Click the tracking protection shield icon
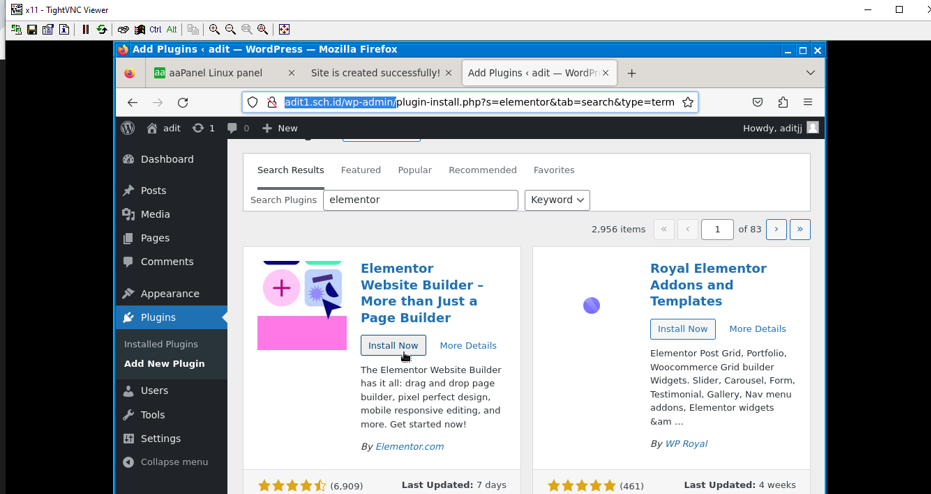The width and height of the screenshot is (931, 494). [x=252, y=102]
